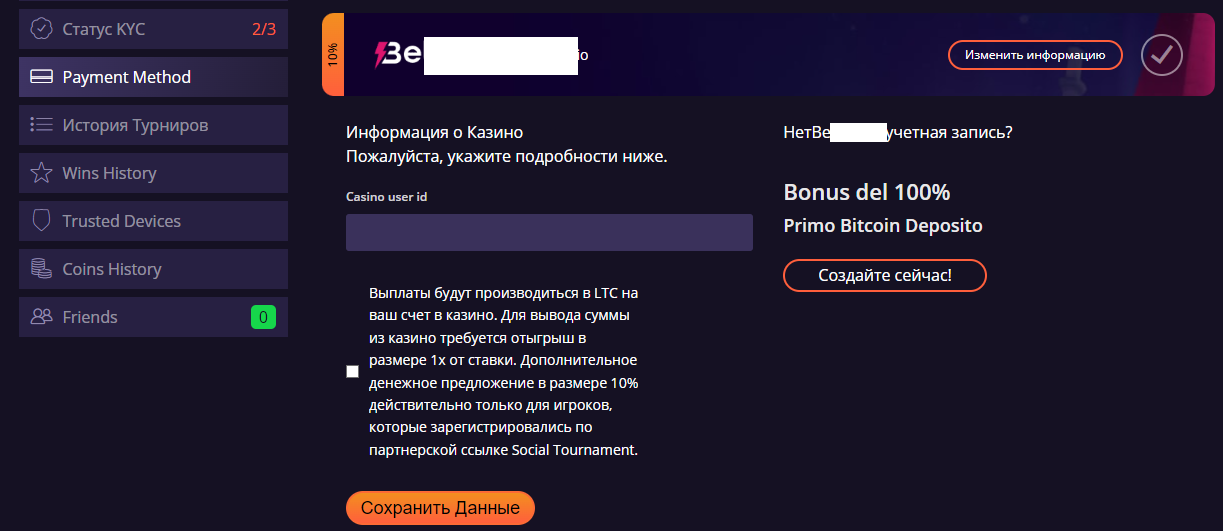Open the Wins History section
1223x531 pixels.
(x=110, y=173)
